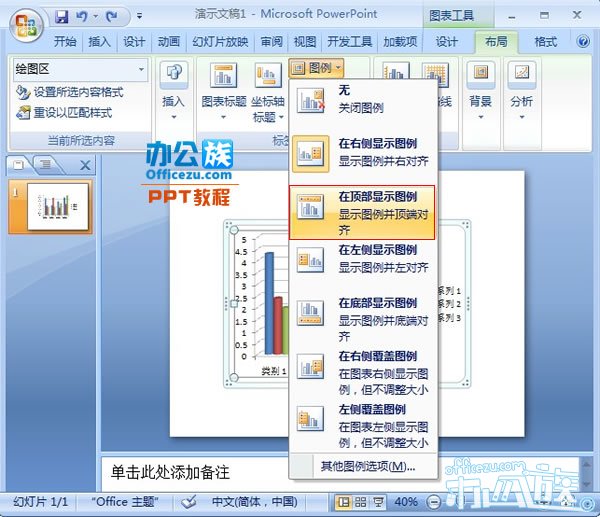Screen dimensions: 600x517
Task: Choose 无 关闭图例 option
Action: (x=362, y=99)
